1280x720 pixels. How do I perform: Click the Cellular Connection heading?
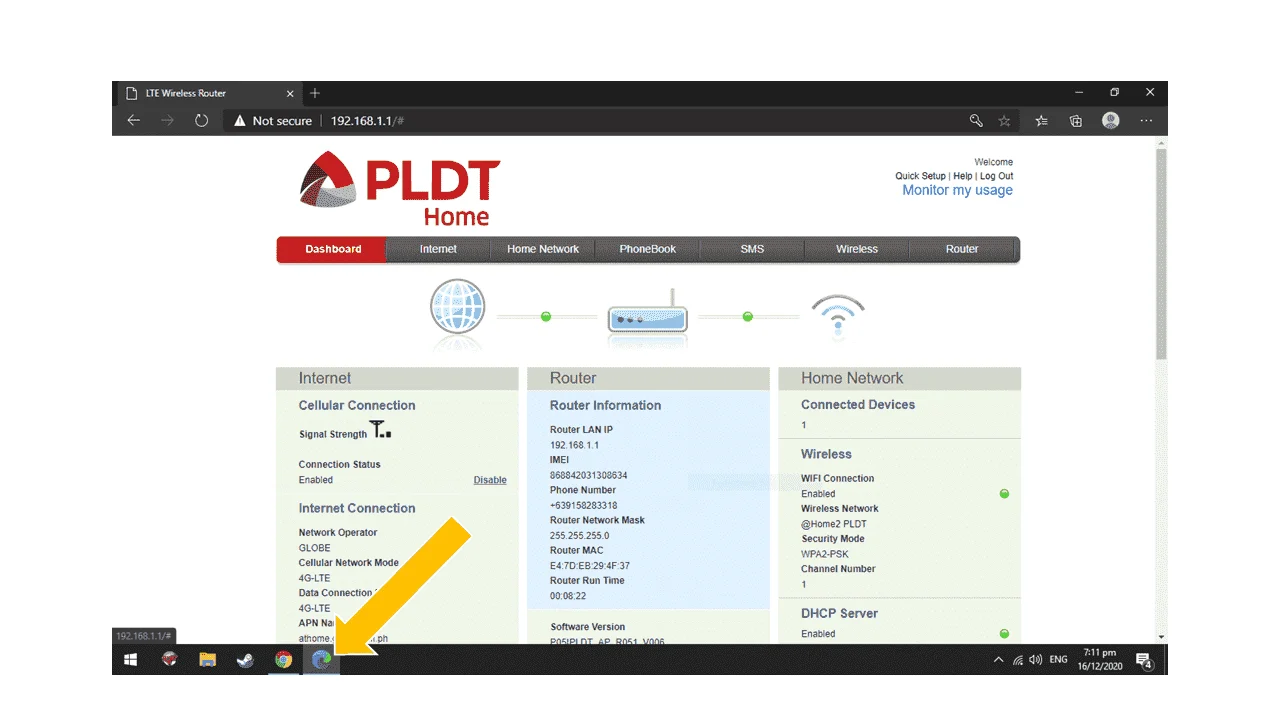click(357, 405)
